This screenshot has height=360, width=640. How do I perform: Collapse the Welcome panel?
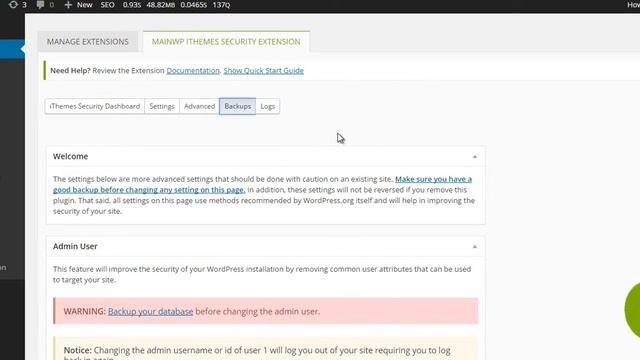point(475,157)
